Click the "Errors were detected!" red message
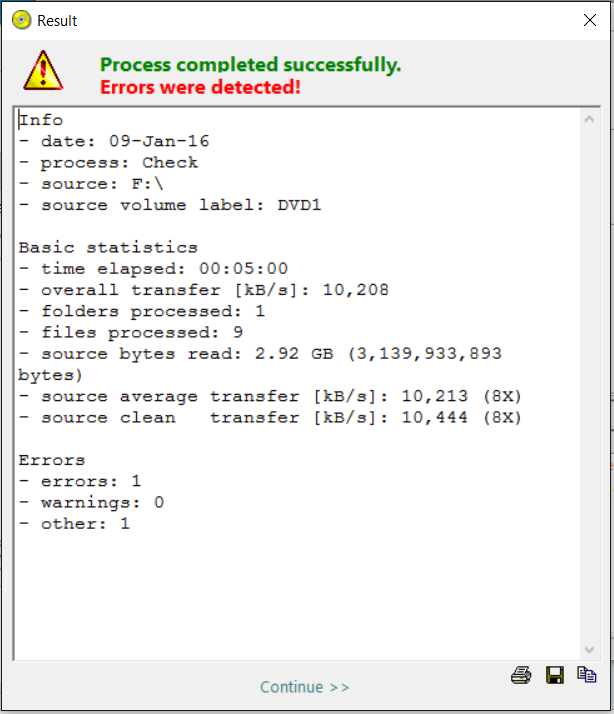The height and width of the screenshot is (714, 614). tap(200, 88)
